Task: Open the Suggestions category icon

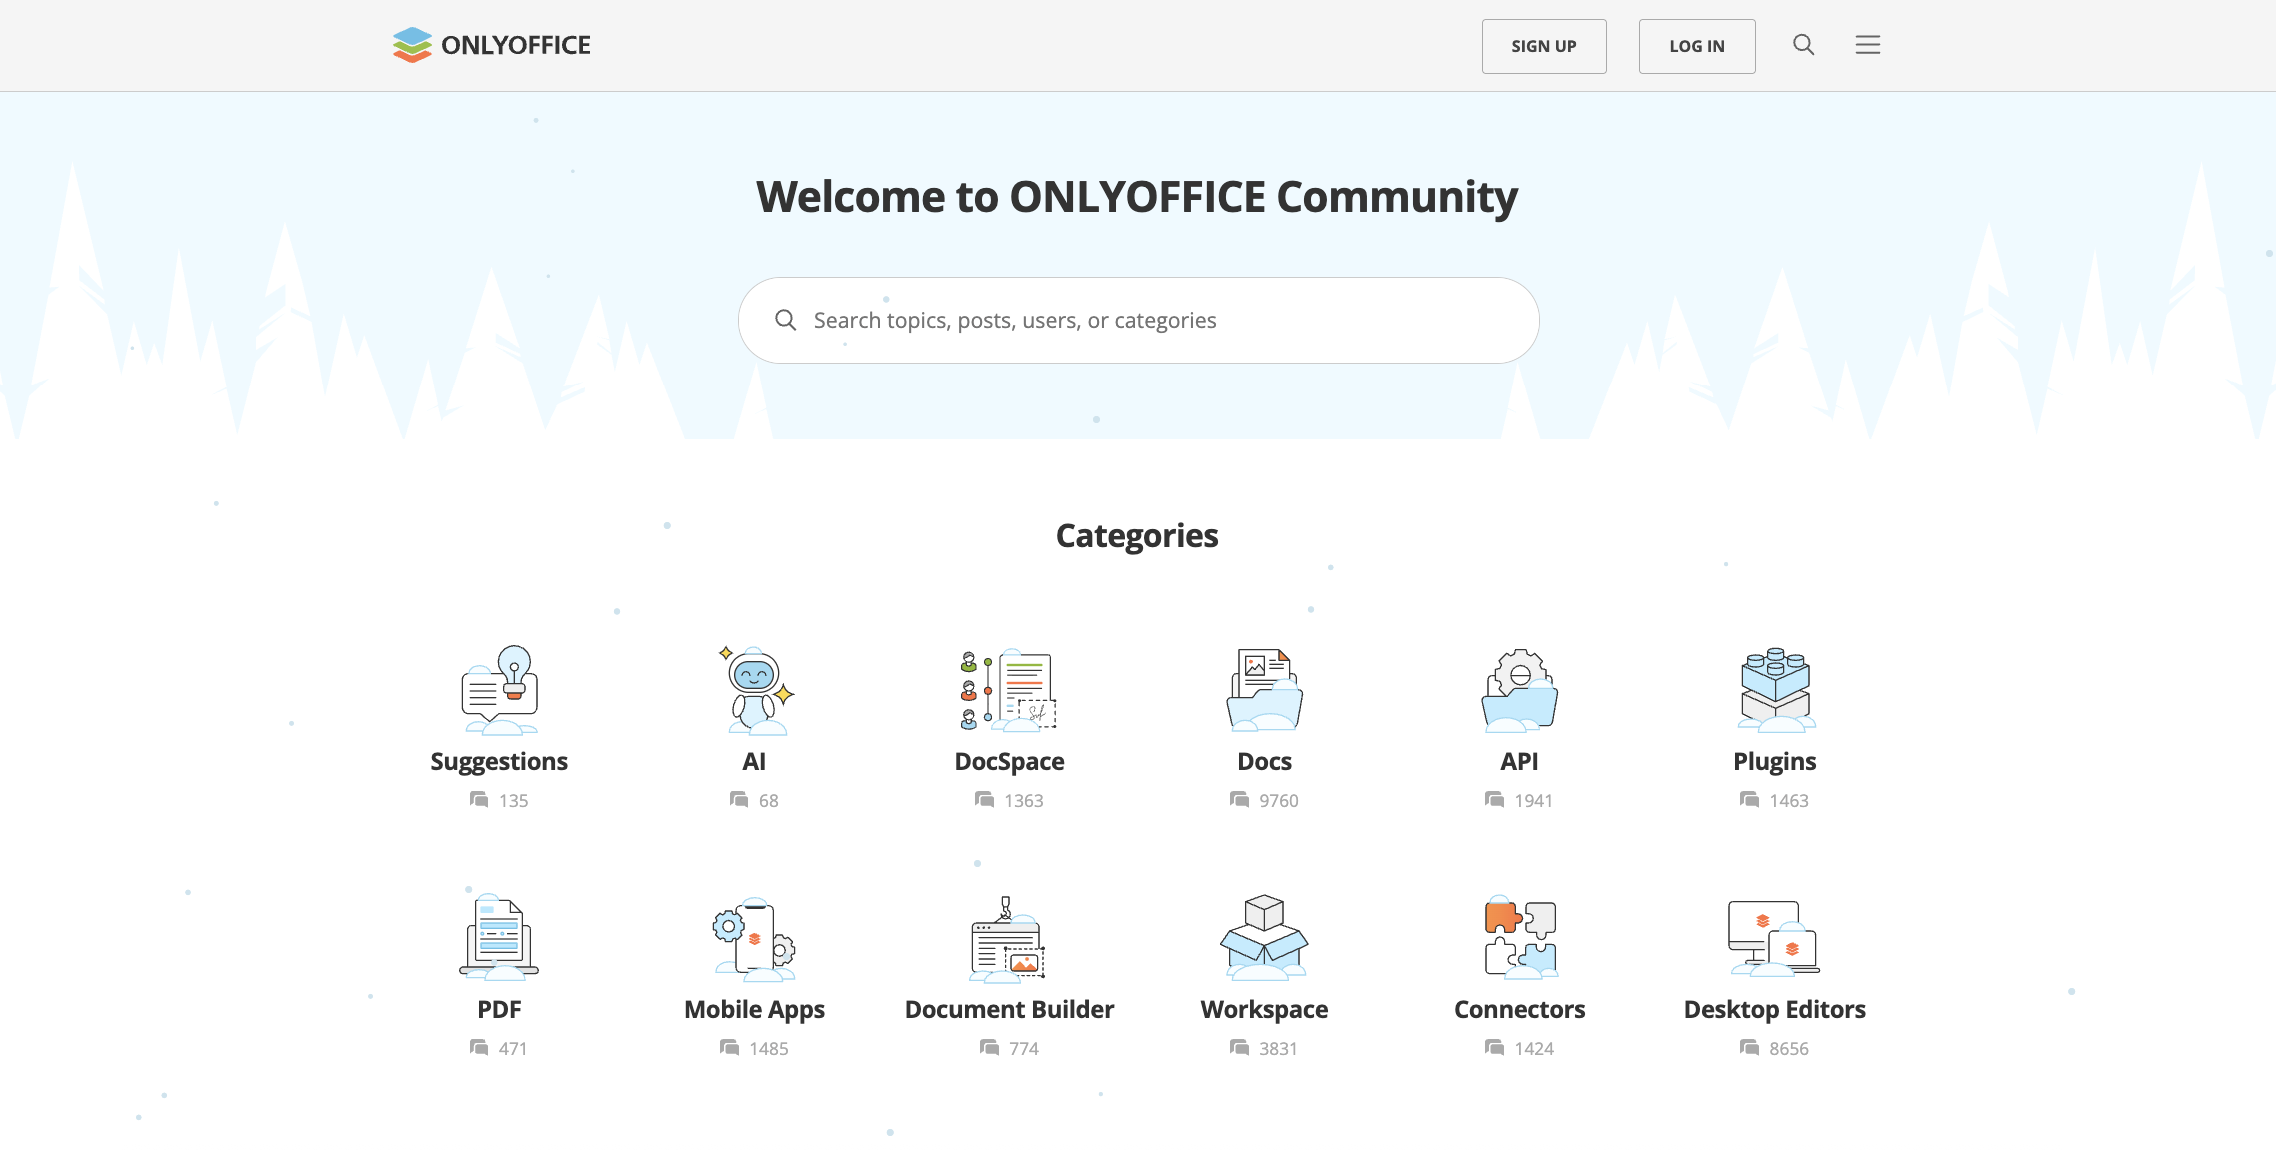Action: [x=498, y=691]
